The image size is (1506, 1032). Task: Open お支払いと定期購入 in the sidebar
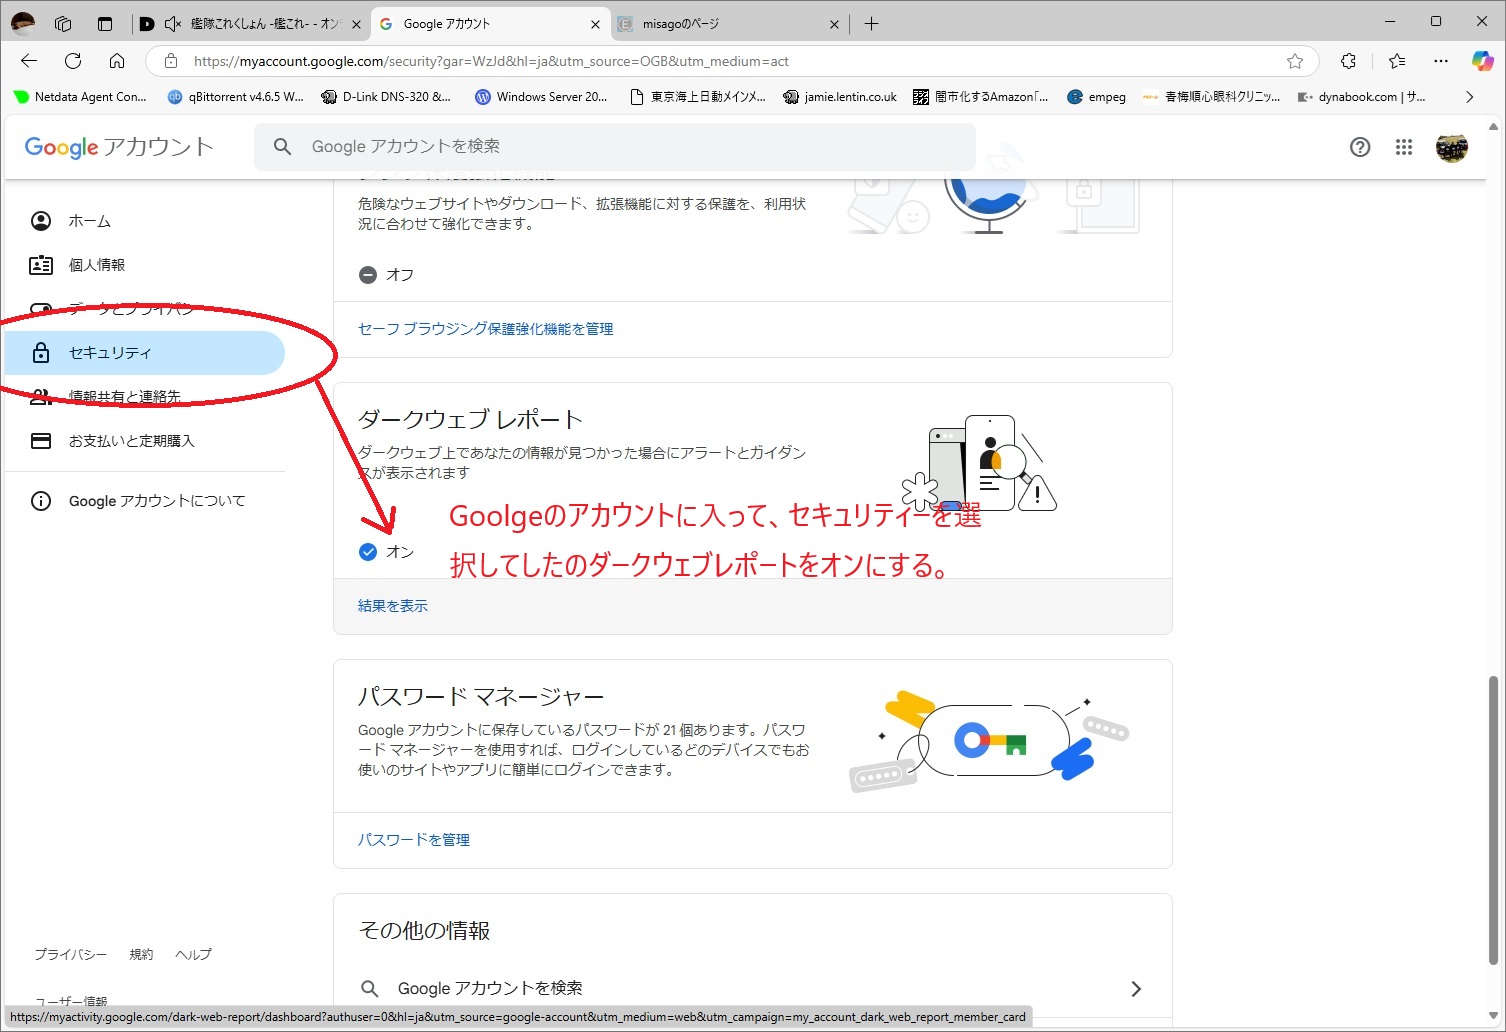tap(145, 441)
